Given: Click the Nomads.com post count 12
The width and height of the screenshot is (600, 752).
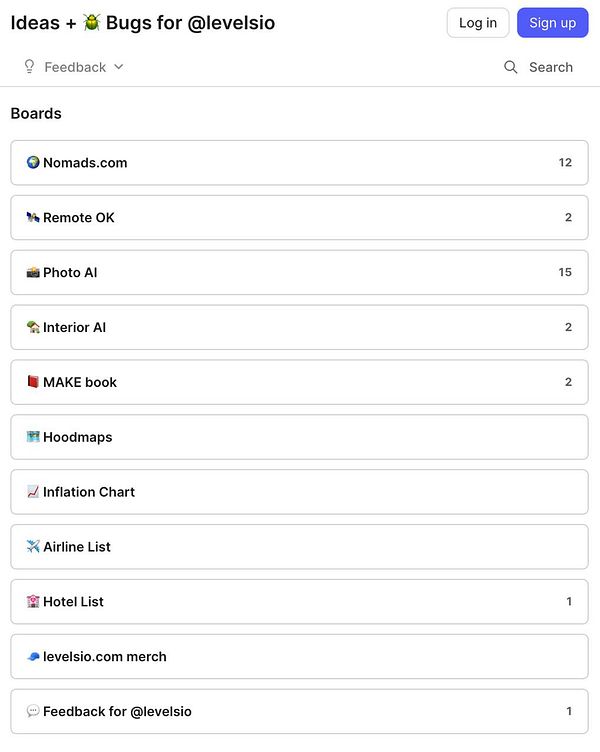Looking at the screenshot, I should pos(565,163).
